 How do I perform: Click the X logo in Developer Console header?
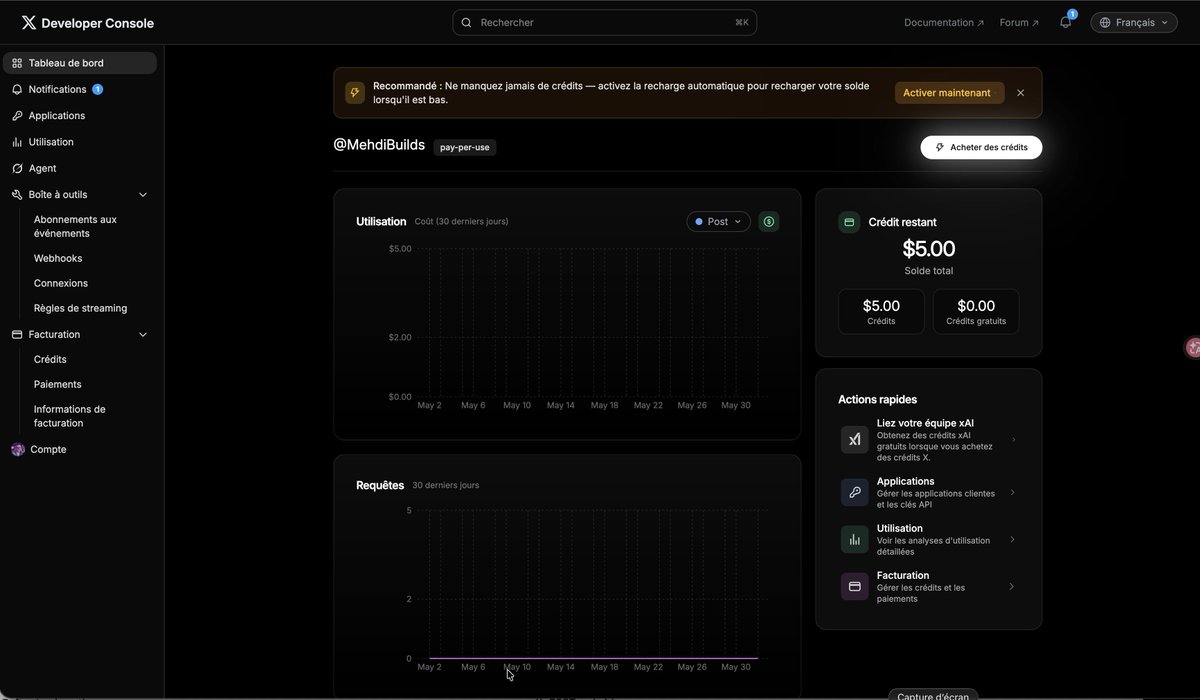tap(28, 22)
